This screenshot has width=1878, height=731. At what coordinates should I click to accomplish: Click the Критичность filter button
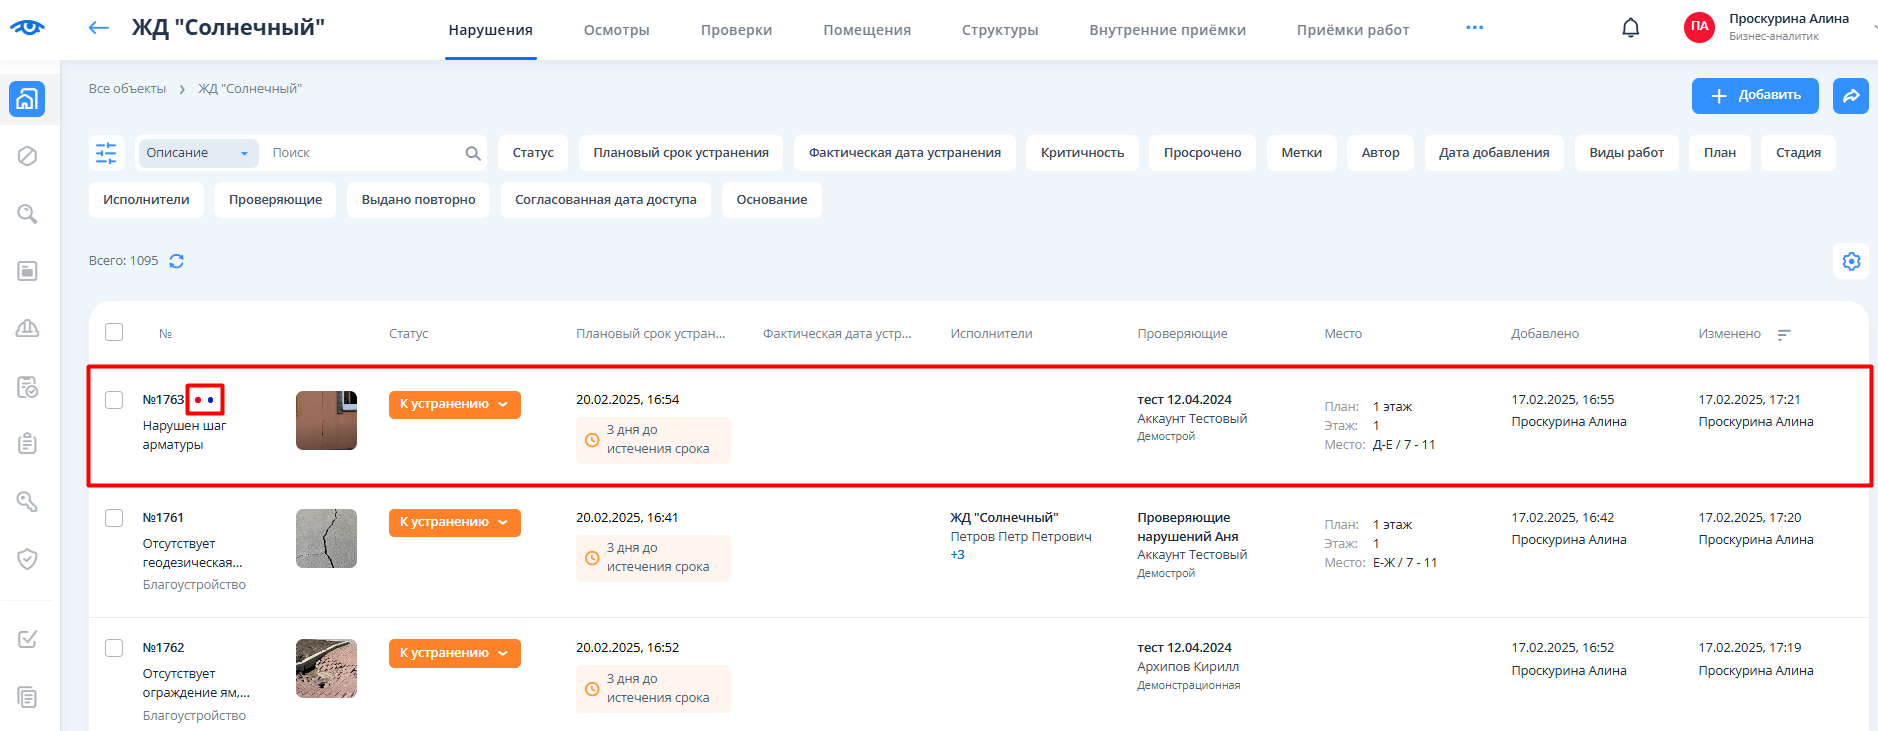tap(1082, 153)
